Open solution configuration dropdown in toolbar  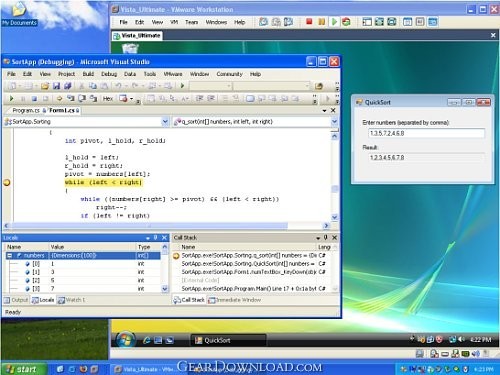[x=229, y=86]
